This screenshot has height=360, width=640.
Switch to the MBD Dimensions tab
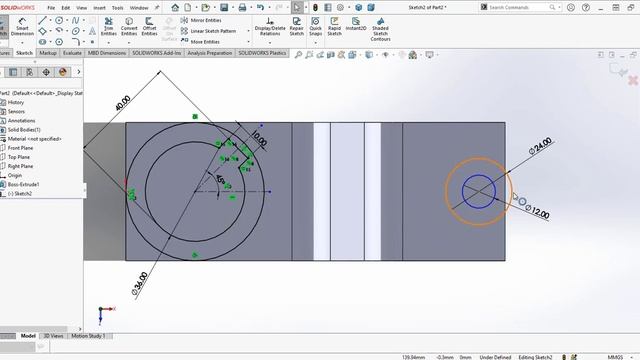coord(107,53)
